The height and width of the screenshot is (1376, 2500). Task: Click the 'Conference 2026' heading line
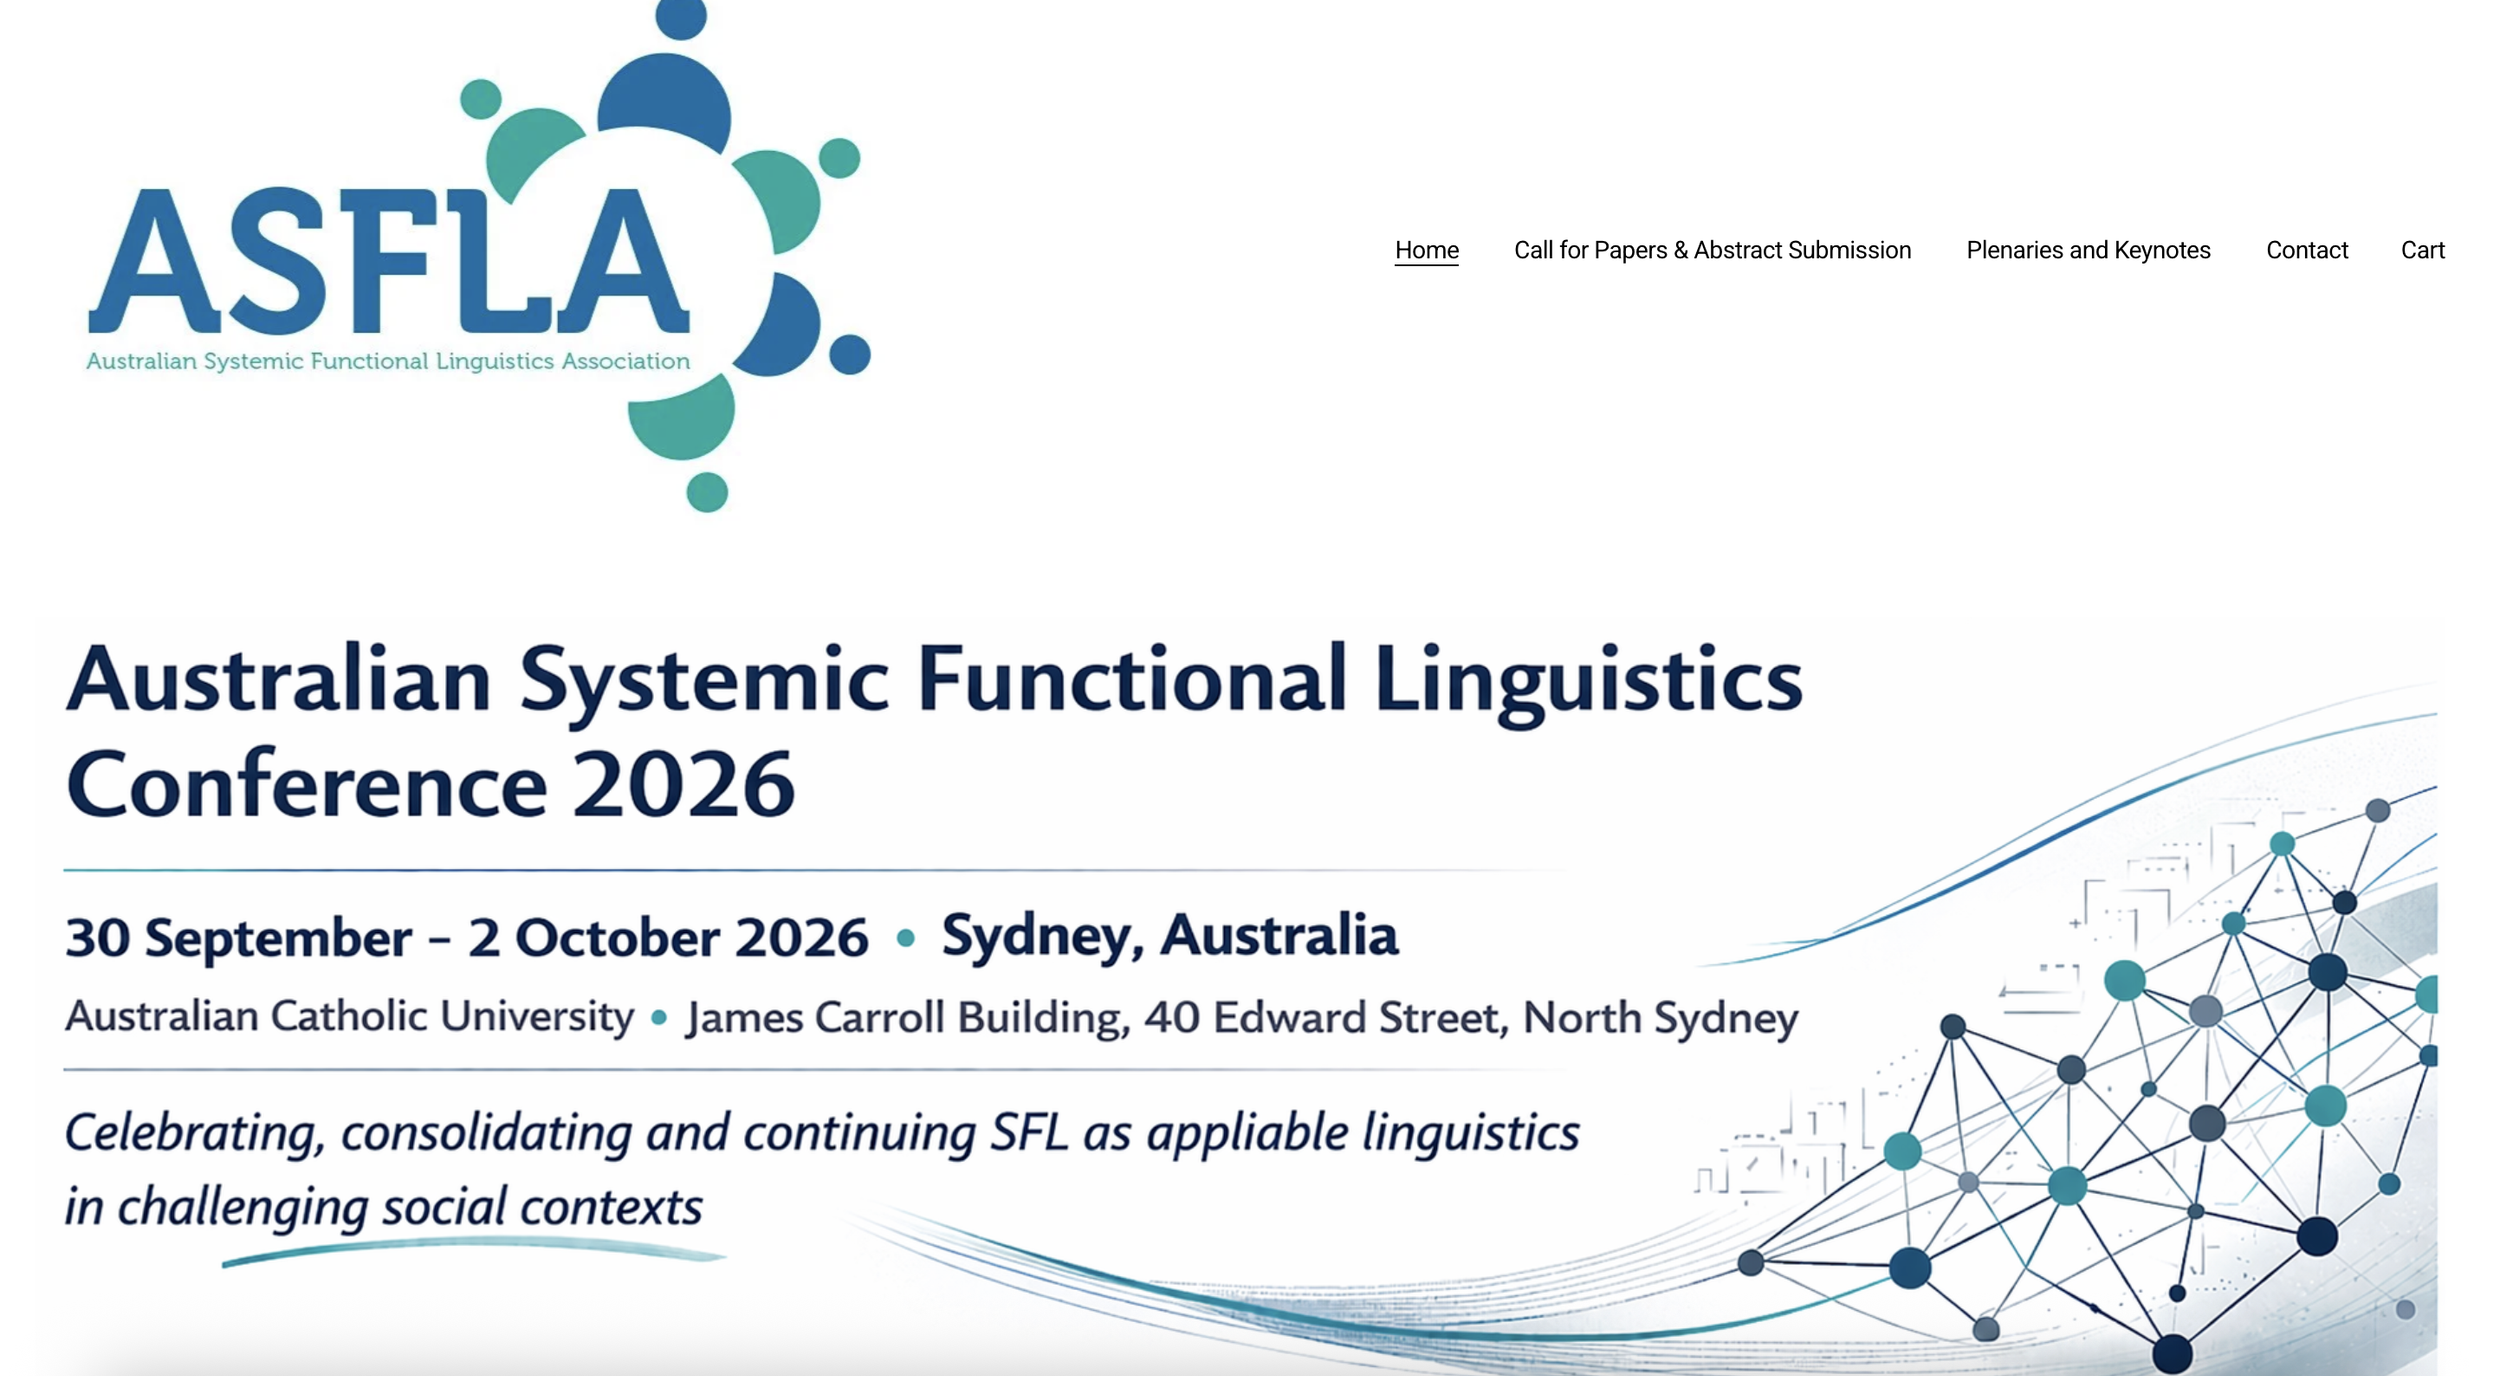coord(430,785)
